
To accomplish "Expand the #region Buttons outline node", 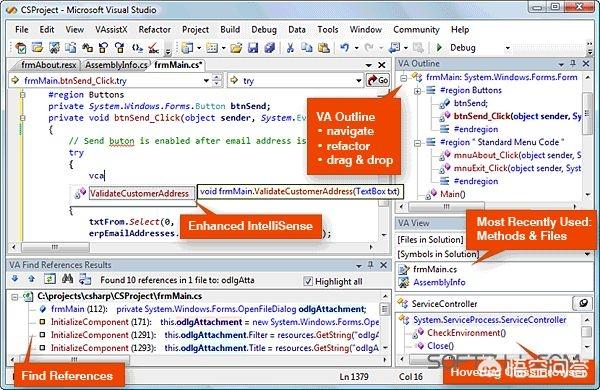I will click(x=417, y=91).
